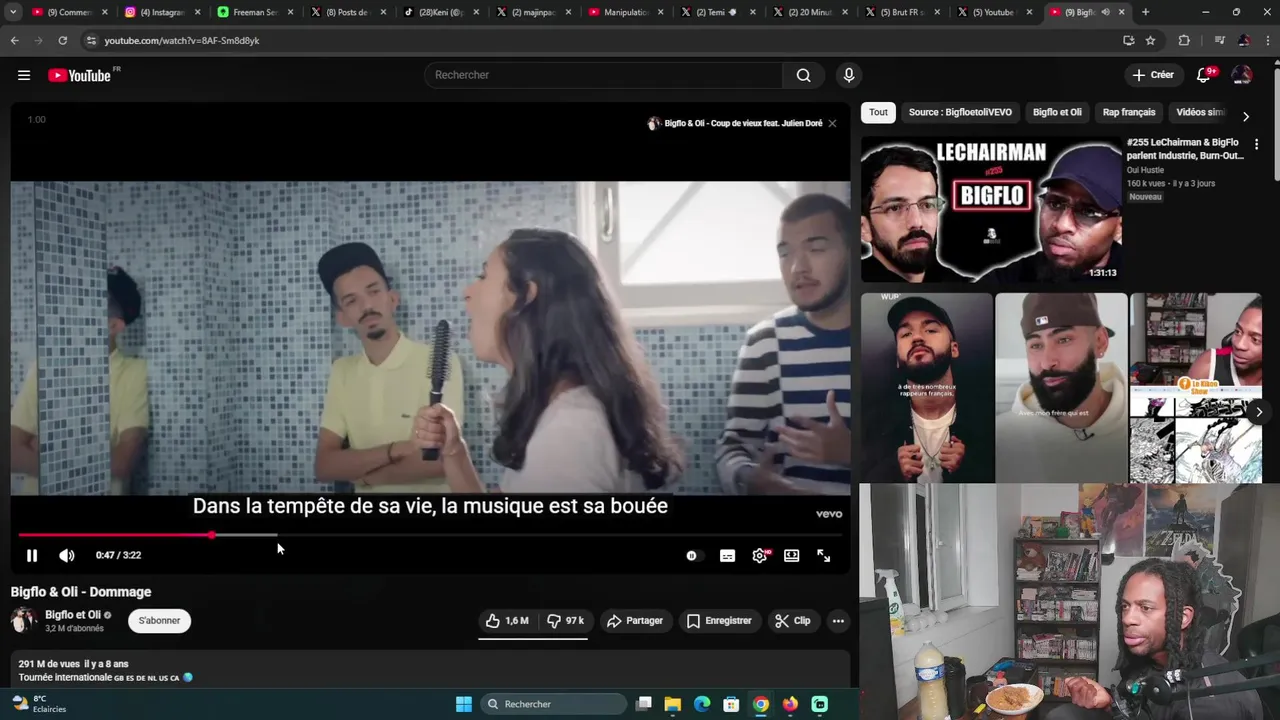Open a new browser tab
The image size is (1280, 720).
coord(1145,12)
